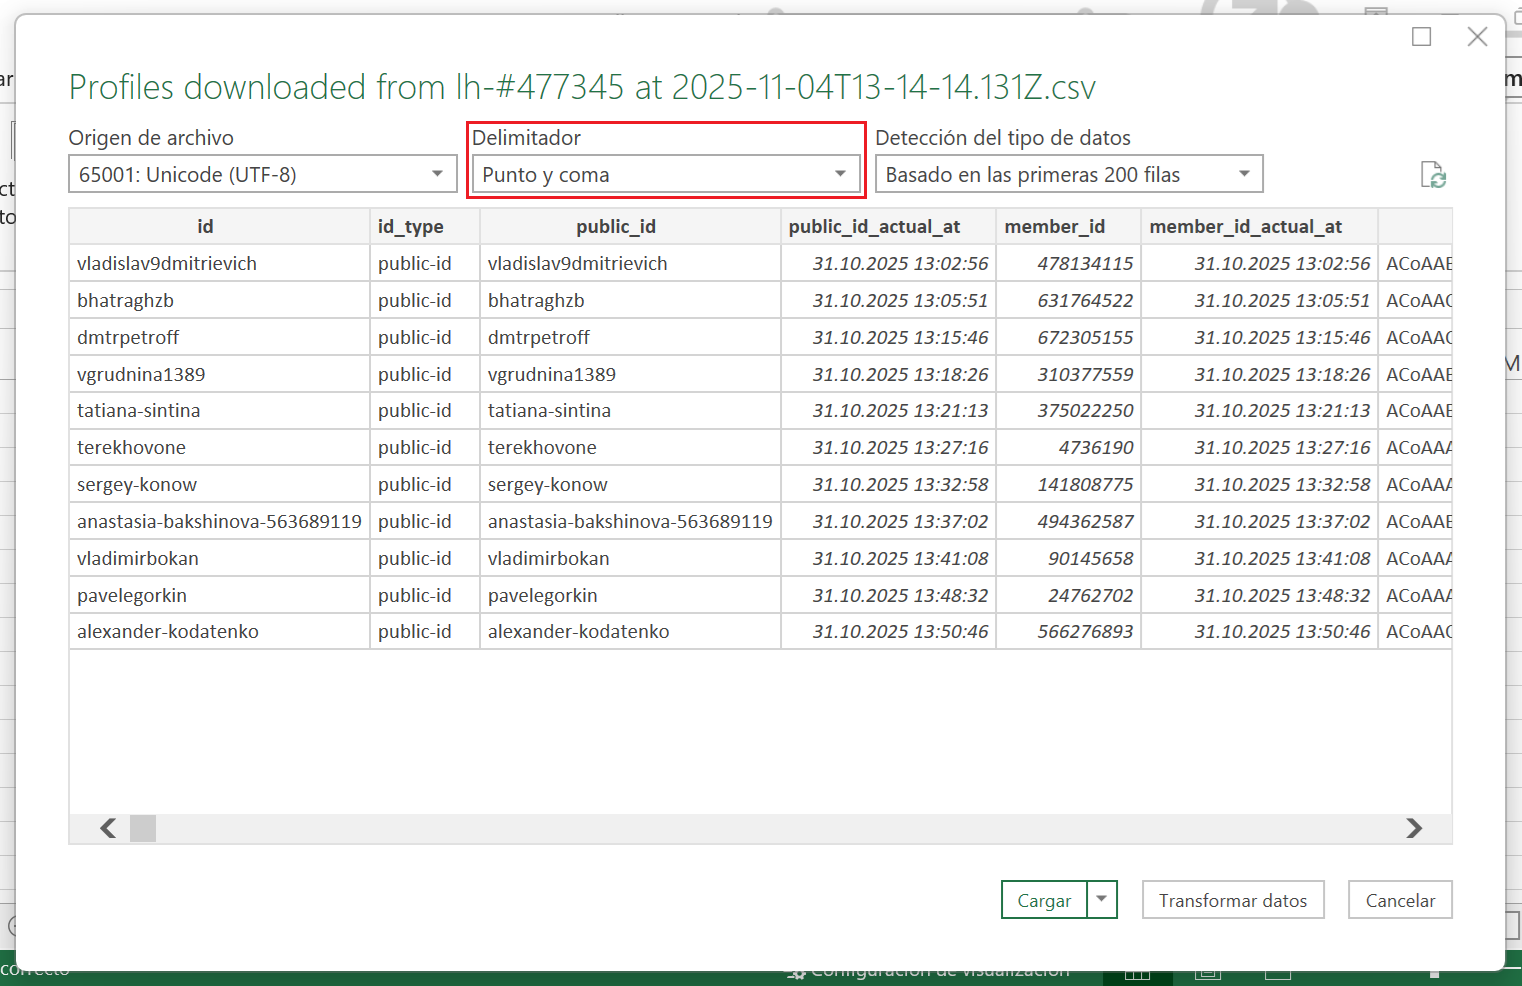Screen dimensions: 1522x986
Task: Click the Cancelar button
Action: click(1399, 900)
